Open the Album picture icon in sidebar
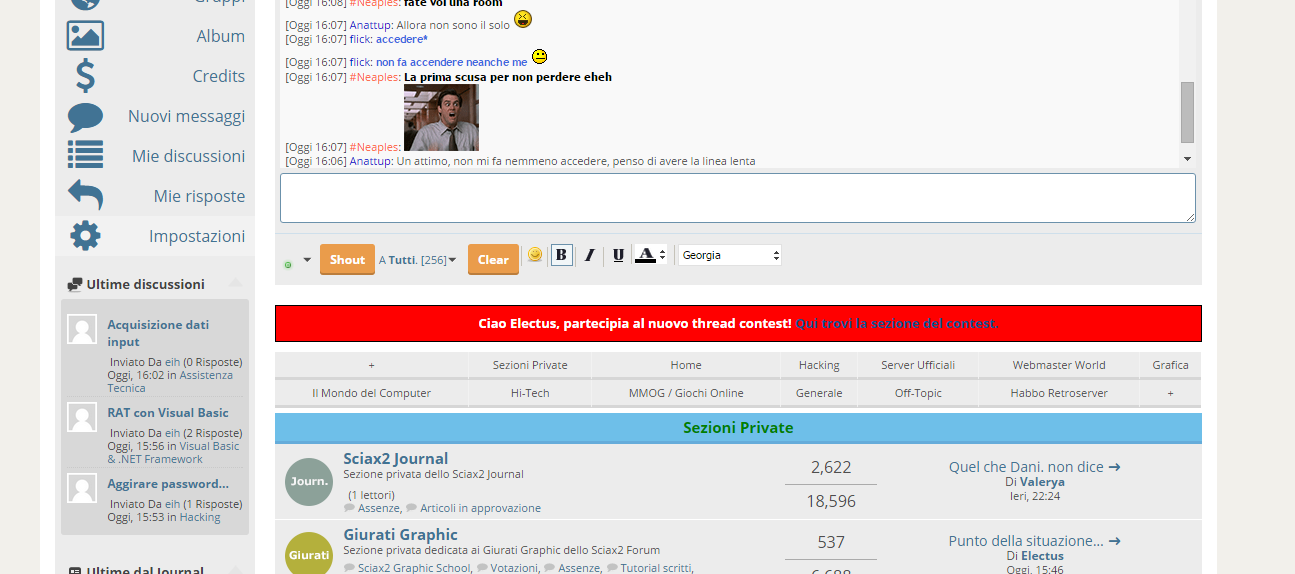 (85, 36)
